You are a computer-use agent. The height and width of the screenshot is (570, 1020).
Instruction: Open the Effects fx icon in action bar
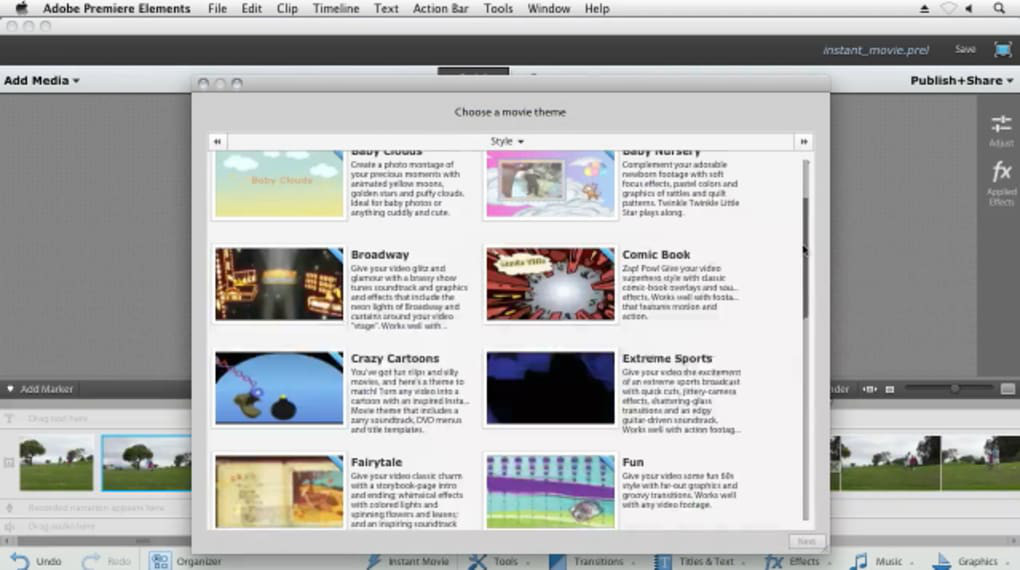coord(774,561)
